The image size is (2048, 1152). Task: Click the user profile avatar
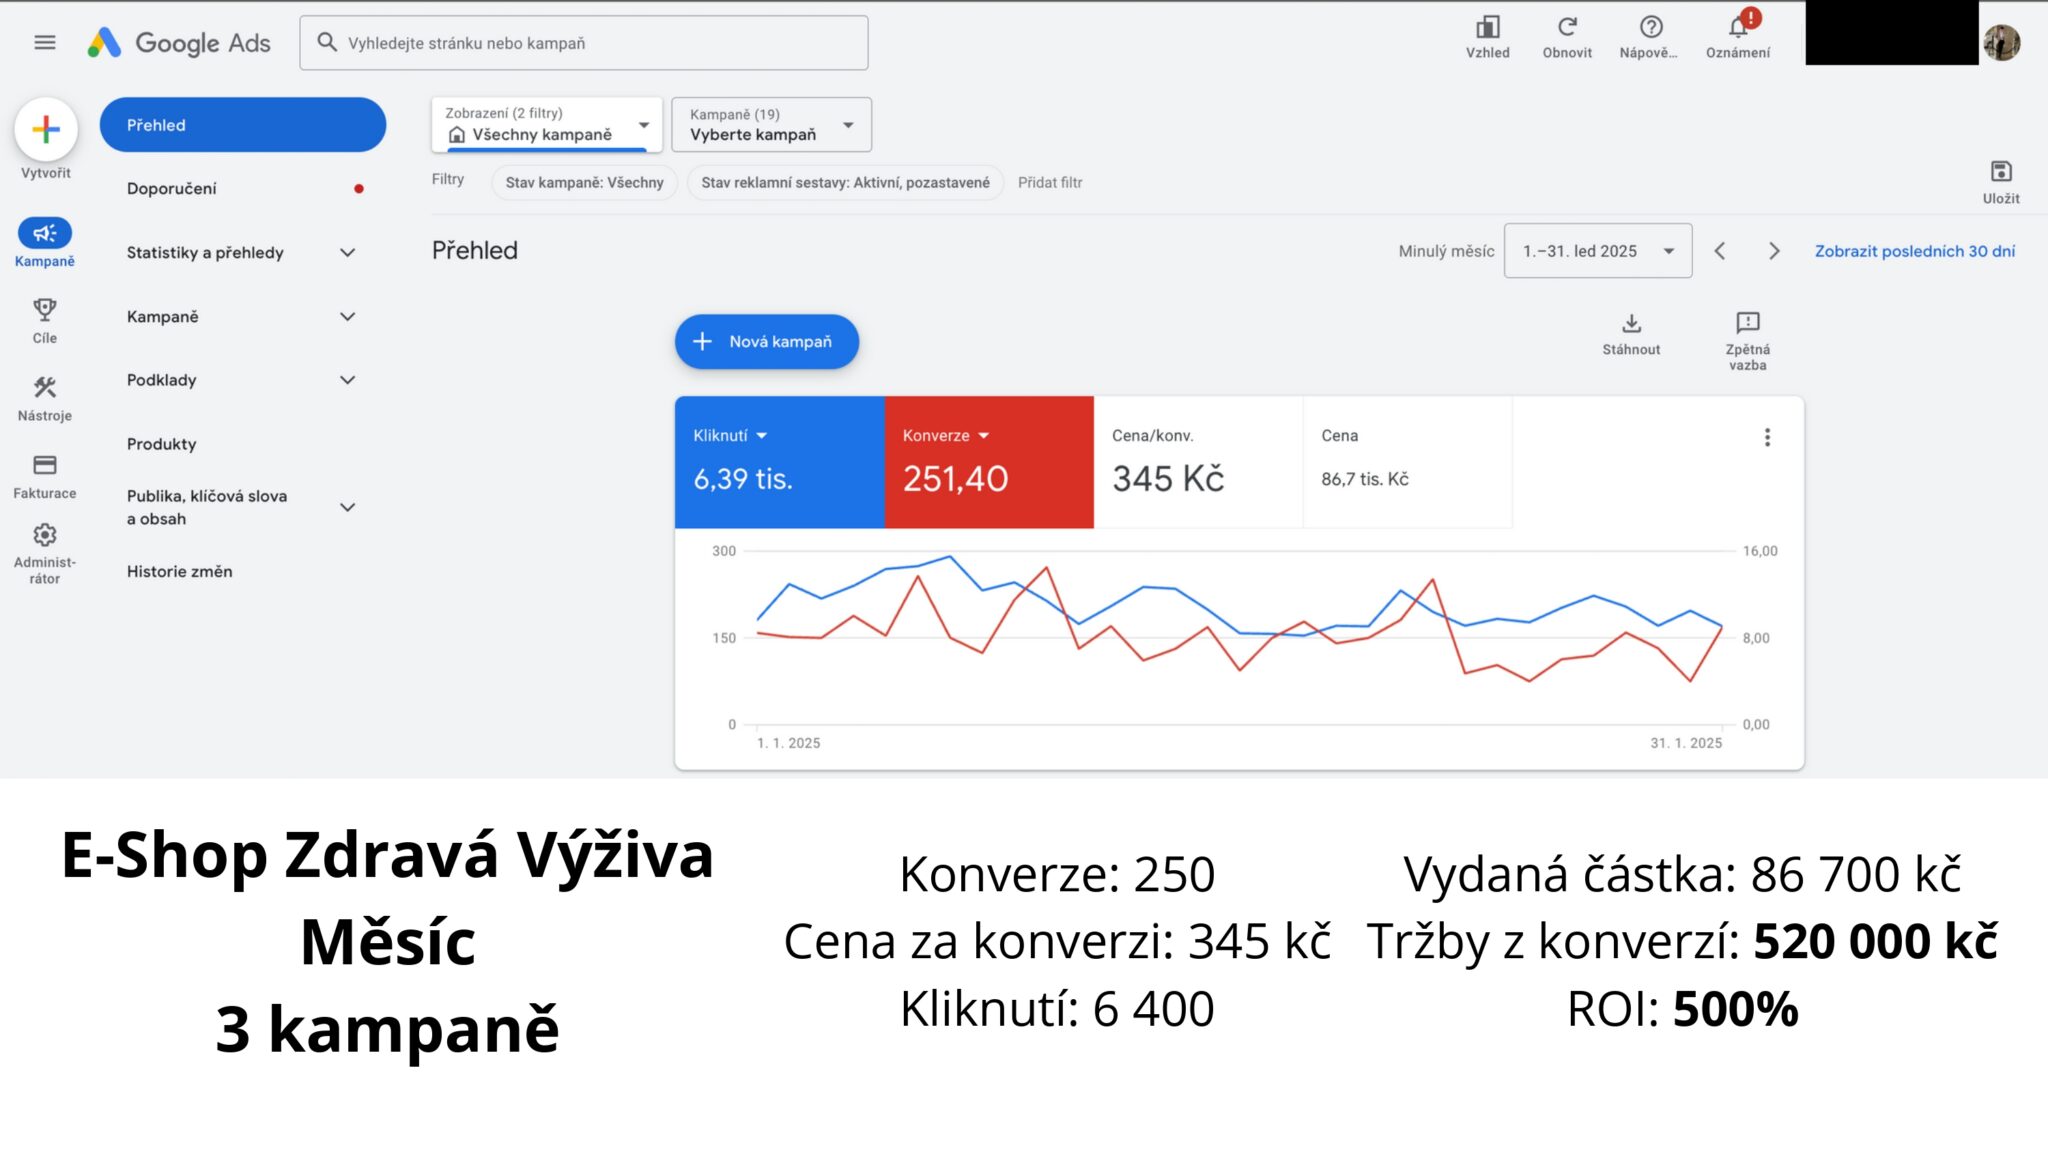(x=2002, y=42)
